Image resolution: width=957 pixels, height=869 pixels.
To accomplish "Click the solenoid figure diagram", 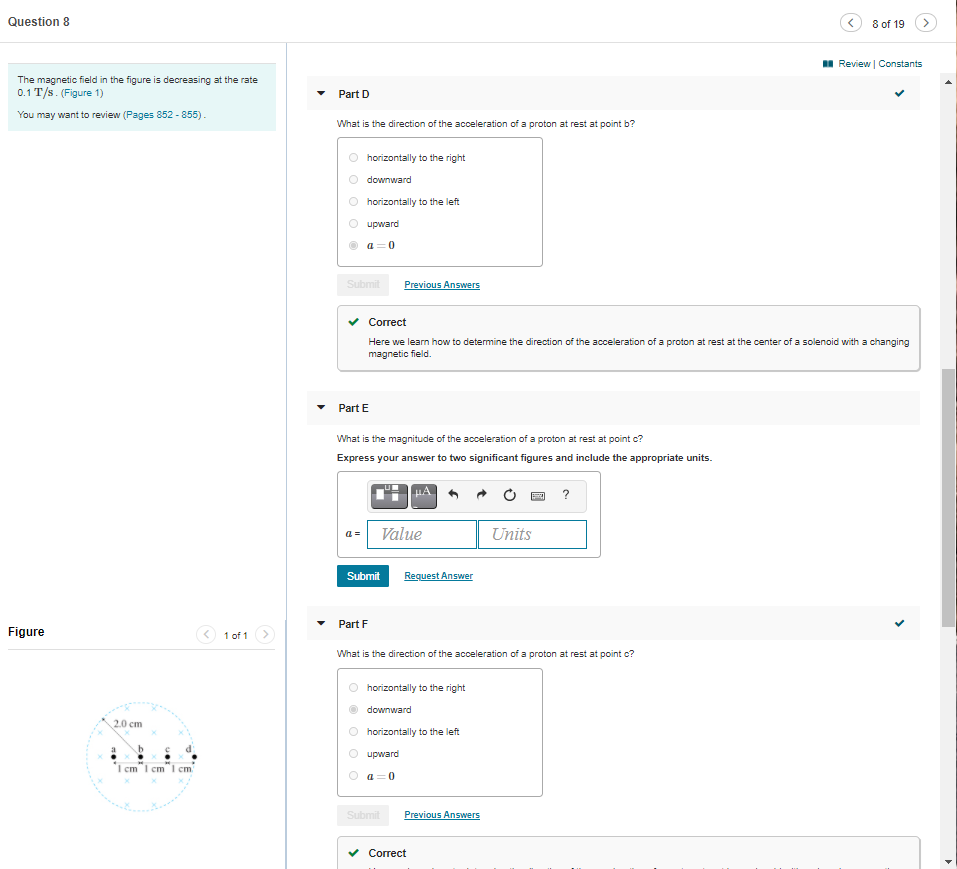I will tap(141, 757).
